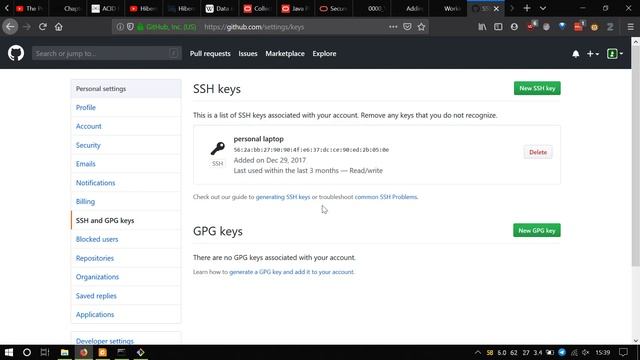Open notifications bell icon

tap(576, 54)
